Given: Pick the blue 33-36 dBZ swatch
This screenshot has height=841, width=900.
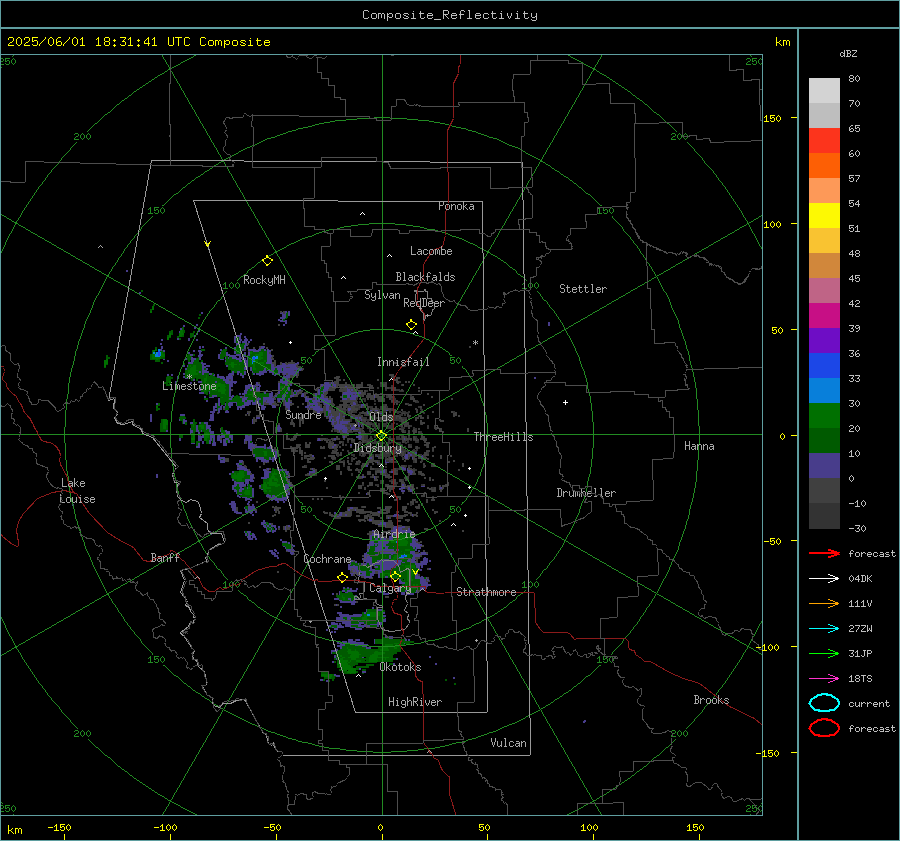Looking at the screenshot, I should pyautogui.click(x=824, y=366).
